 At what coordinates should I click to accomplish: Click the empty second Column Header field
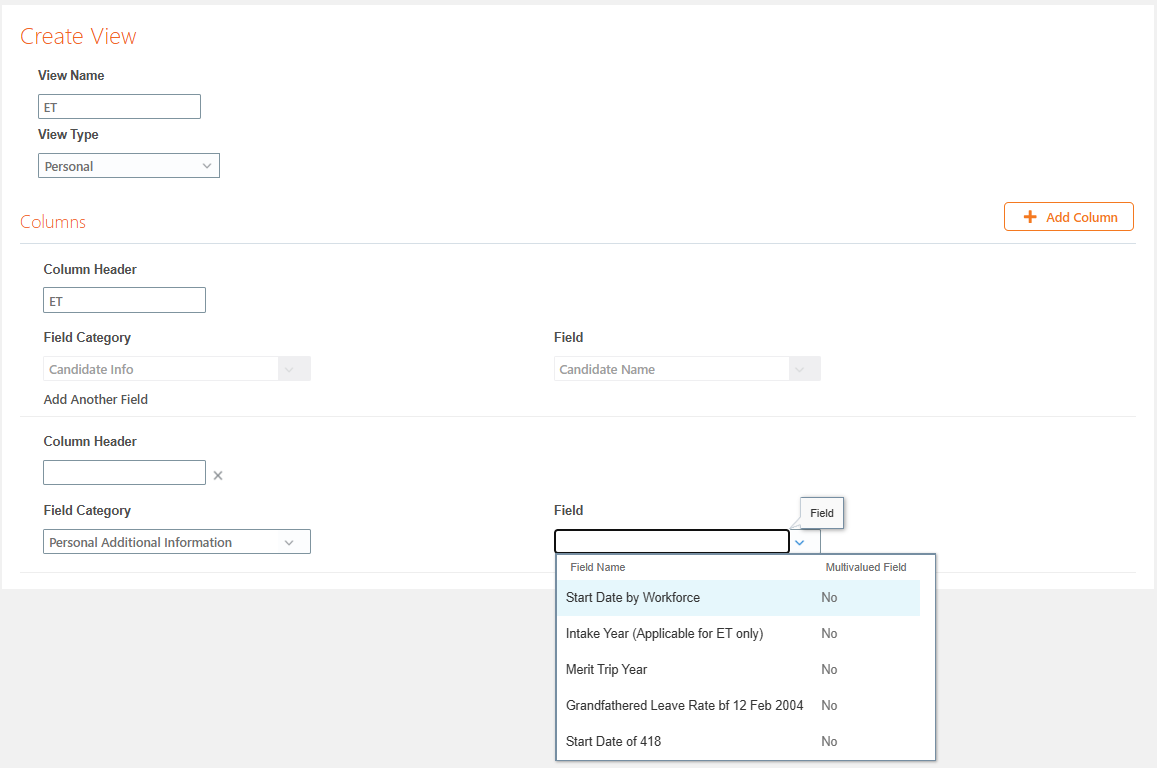124,472
